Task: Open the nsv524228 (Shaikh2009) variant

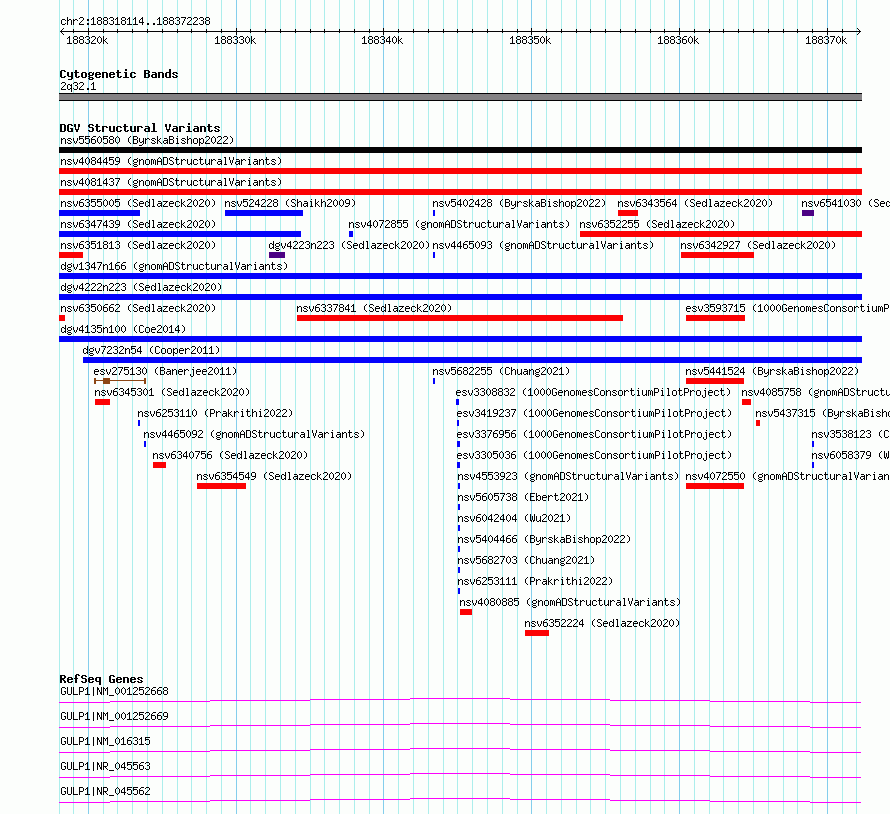Action: click(290, 203)
